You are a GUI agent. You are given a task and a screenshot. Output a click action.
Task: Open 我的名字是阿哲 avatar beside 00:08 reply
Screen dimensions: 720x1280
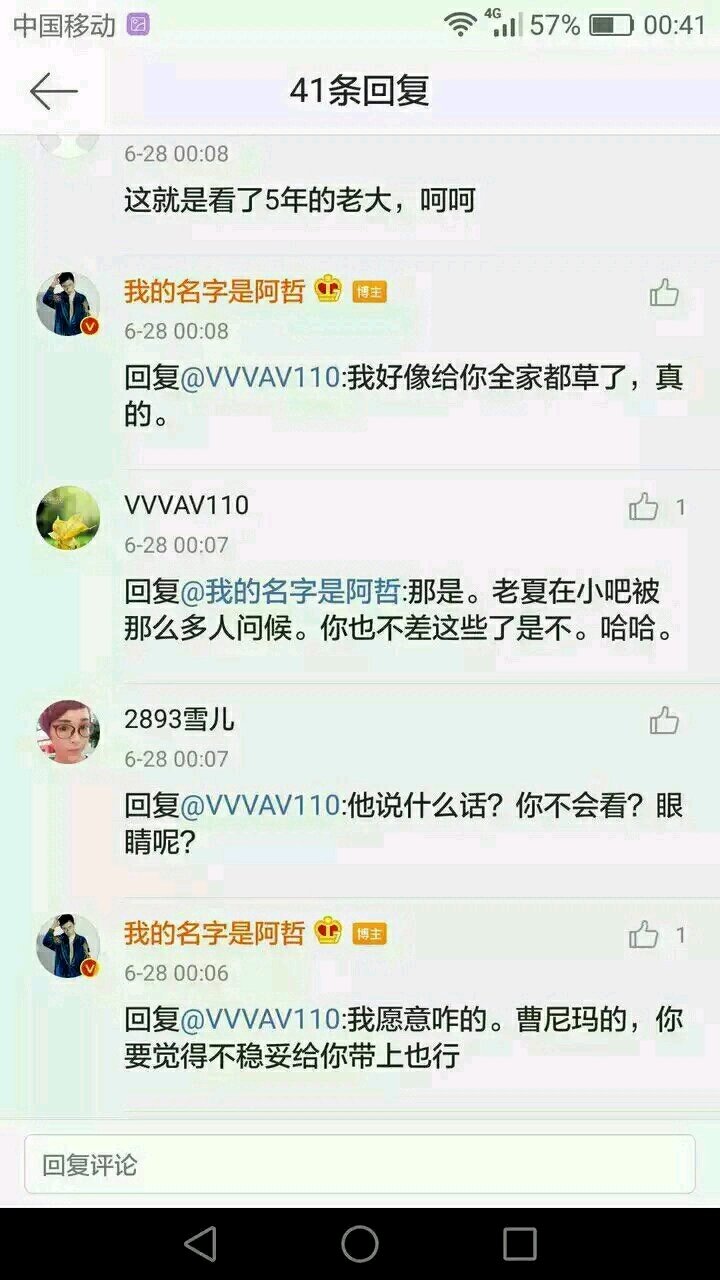pyautogui.click(x=68, y=304)
